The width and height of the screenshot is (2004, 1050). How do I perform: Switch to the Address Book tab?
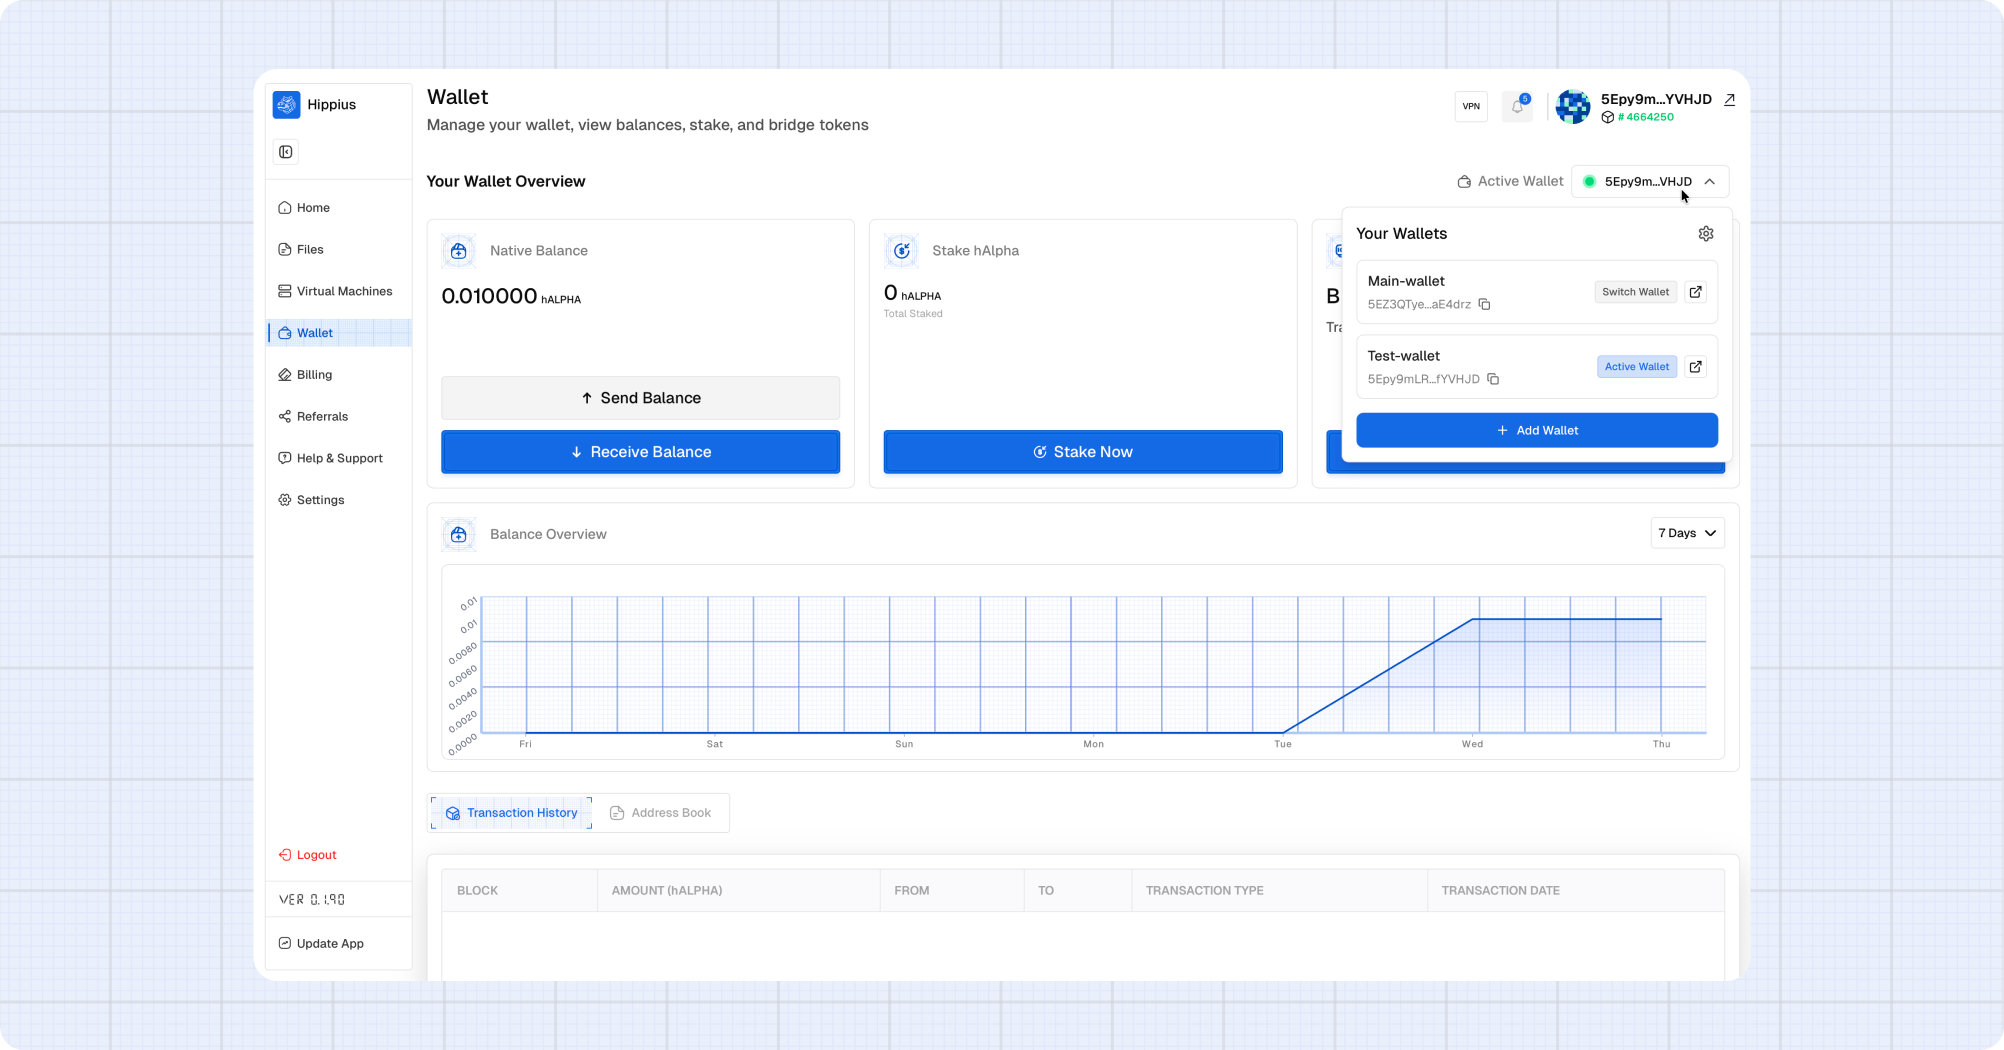point(661,813)
